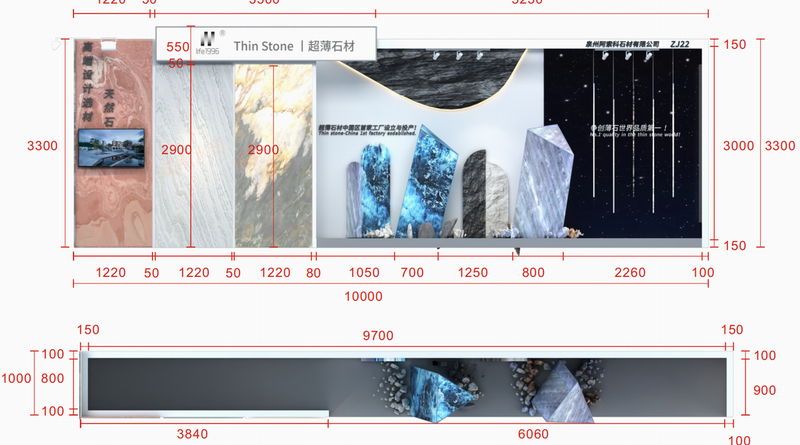Screen dimensions: 800x445
Task: Click the "700" dimension label
Action: 412,273
